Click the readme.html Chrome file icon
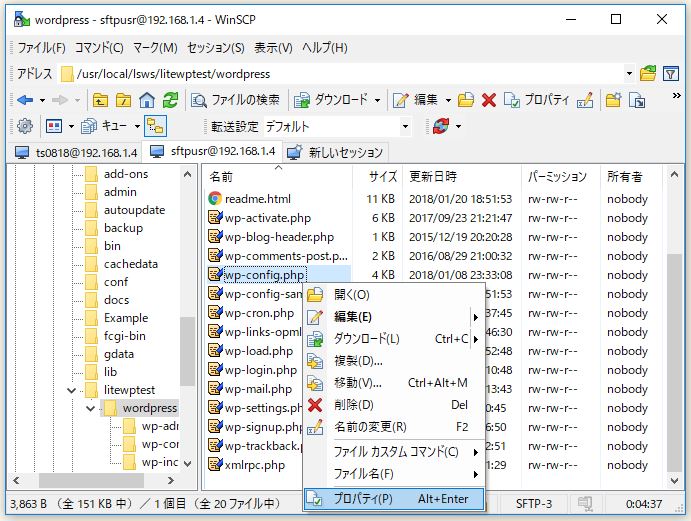The image size is (691, 521). [215, 199]
